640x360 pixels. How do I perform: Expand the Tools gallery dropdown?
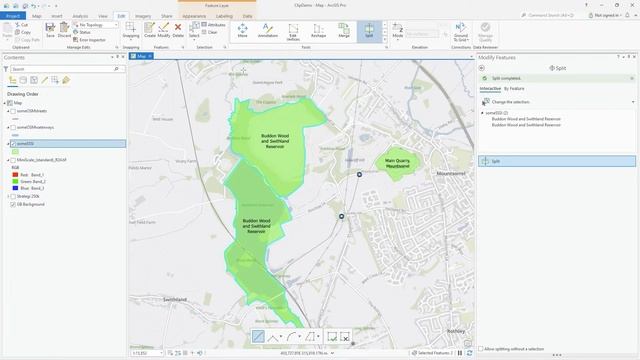click(384, 40)
